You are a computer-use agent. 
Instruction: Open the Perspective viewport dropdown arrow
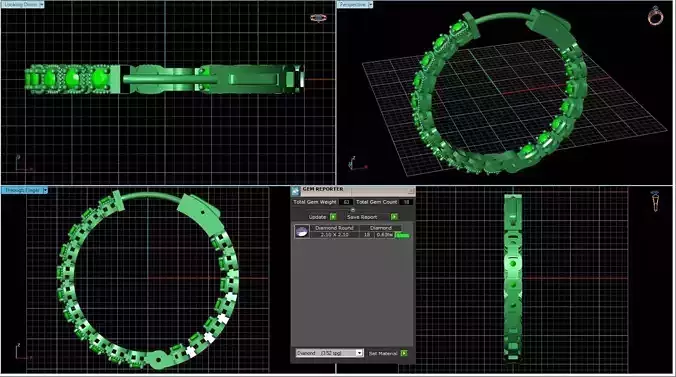click(370, 4)
